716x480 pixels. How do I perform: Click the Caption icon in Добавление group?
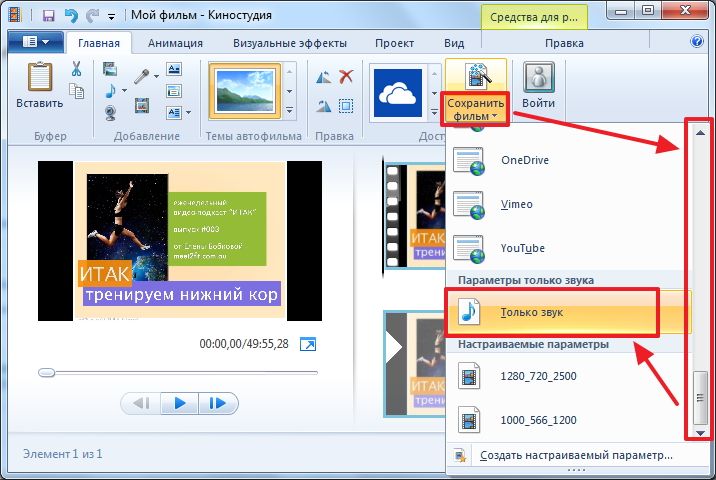pyautogui.click(x=174, y=90)
